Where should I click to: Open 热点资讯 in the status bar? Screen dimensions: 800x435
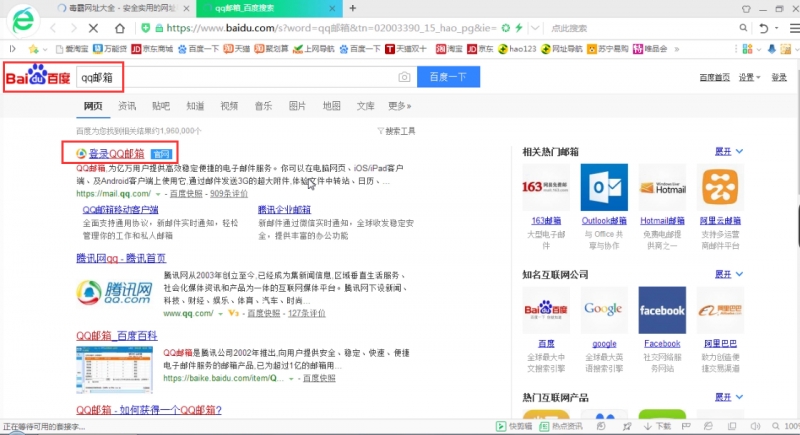point(561,426)
